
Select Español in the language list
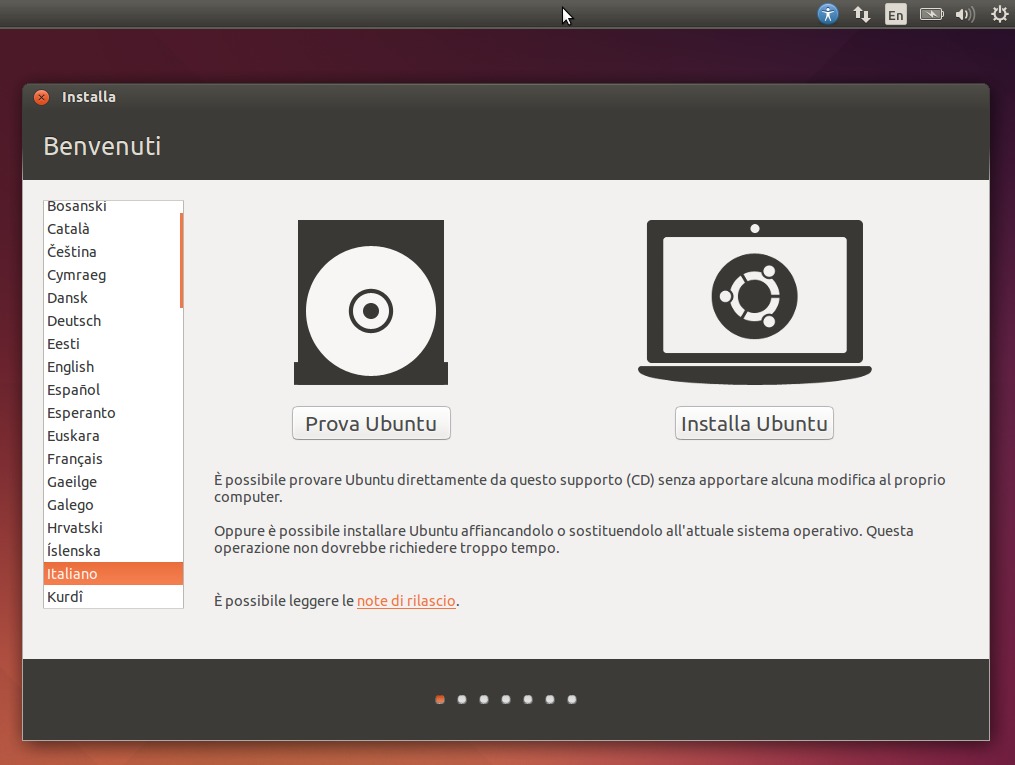[x=113, y=390]
